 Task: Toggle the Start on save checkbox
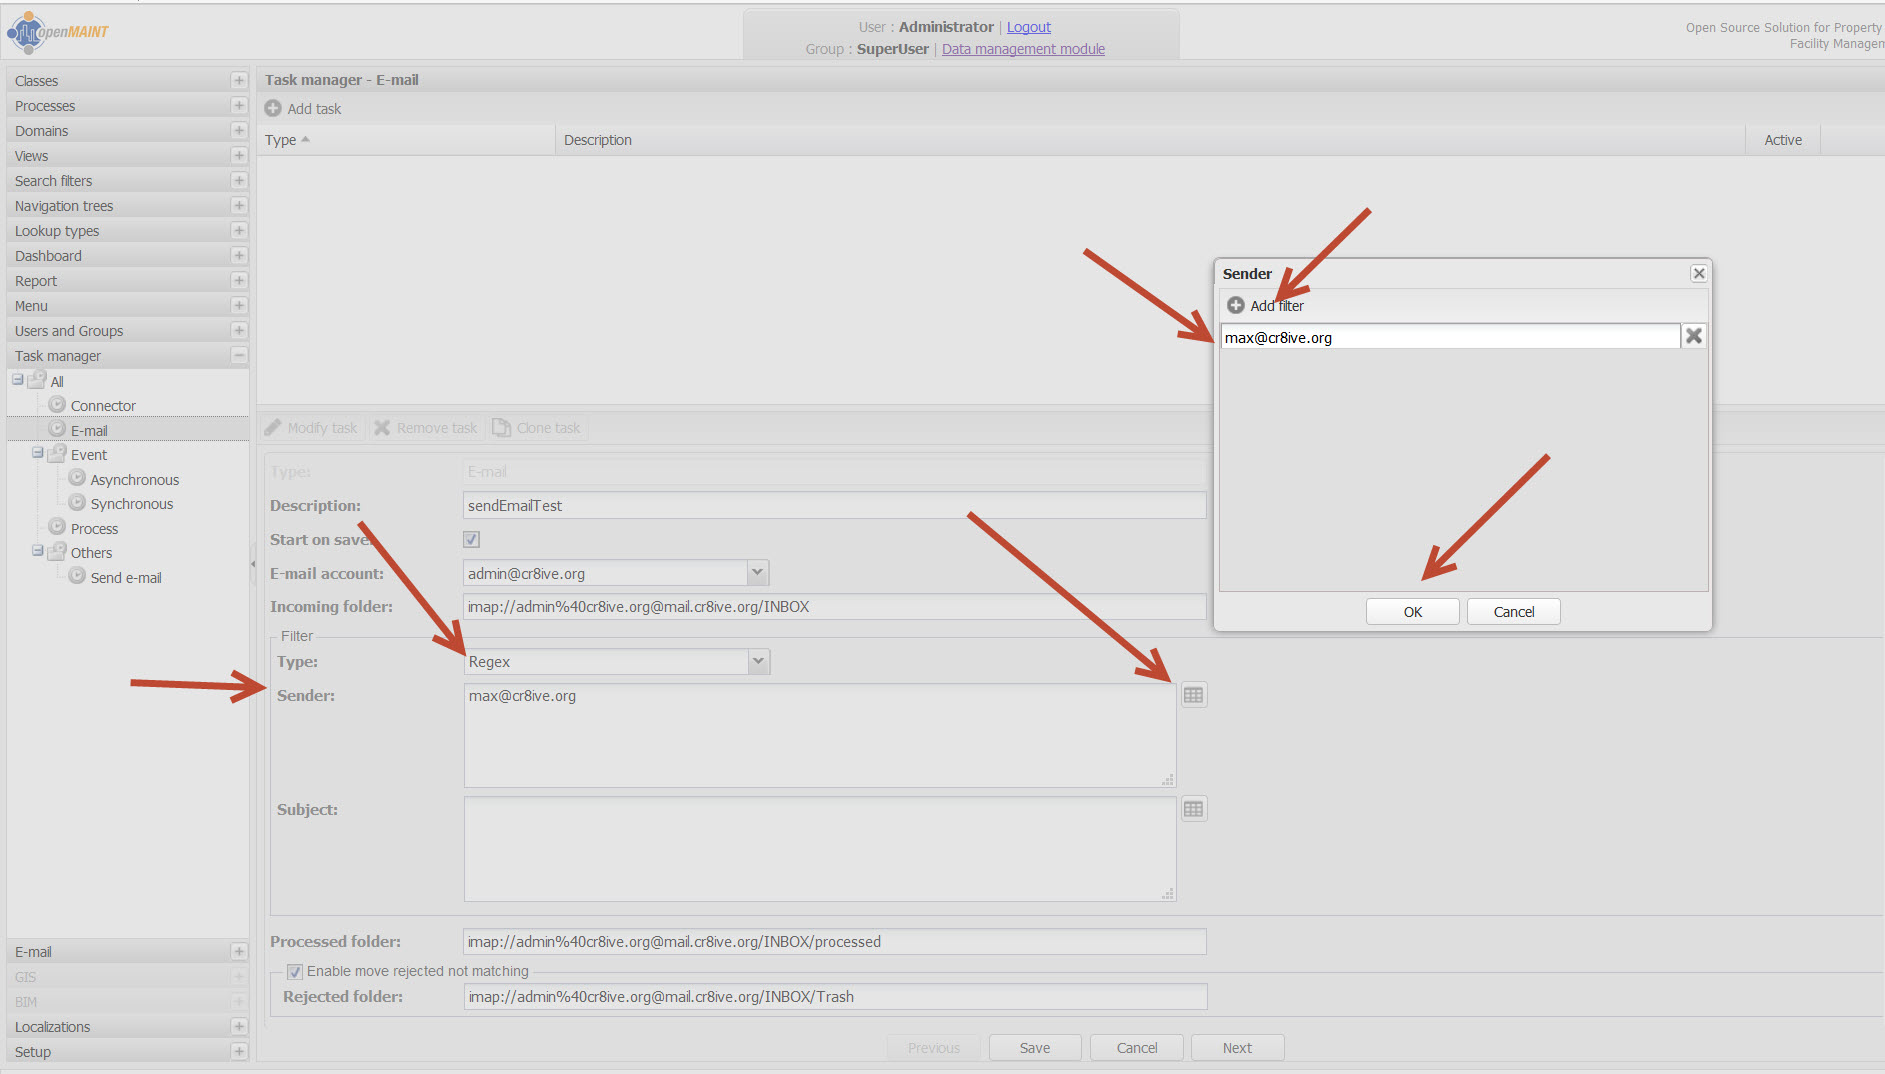pos(472,540)
